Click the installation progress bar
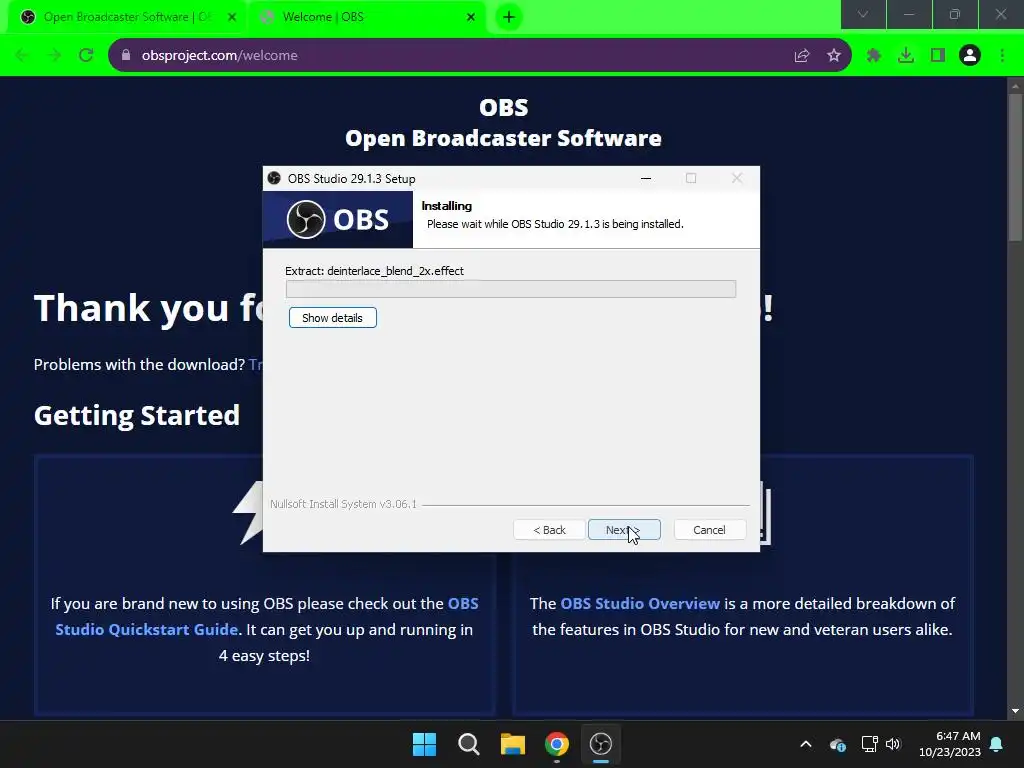 (511, 289)
